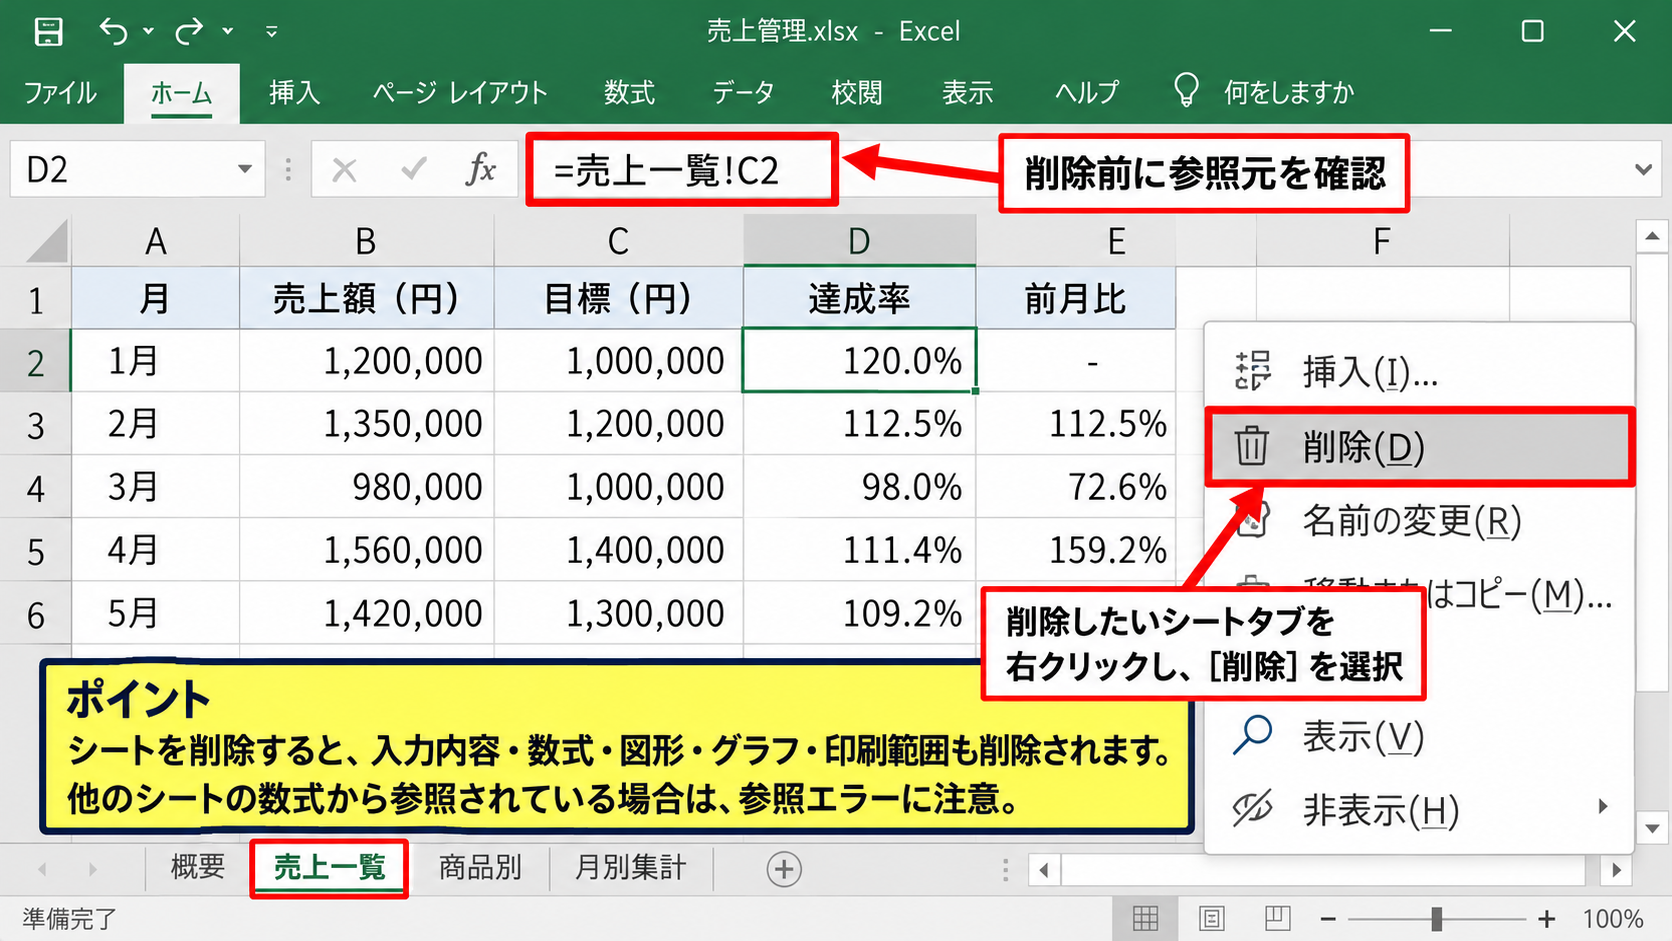The height and width of the screenshot is (941, 1672).
Task: Select column B header
Action: click(366, 241)
